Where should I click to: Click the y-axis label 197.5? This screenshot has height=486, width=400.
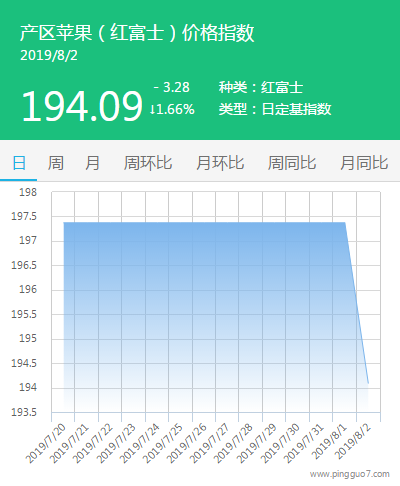coord(24,216)
